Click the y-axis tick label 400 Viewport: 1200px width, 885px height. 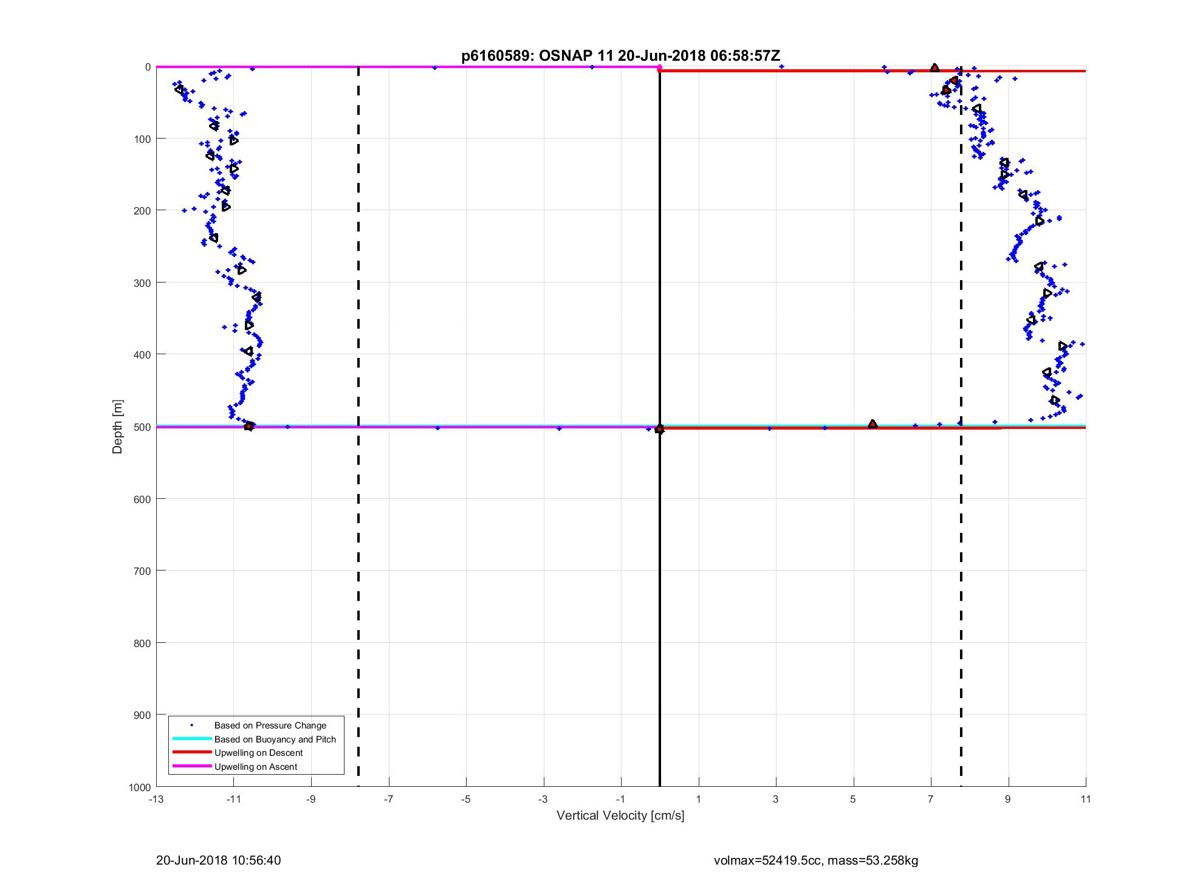point(142,355)
